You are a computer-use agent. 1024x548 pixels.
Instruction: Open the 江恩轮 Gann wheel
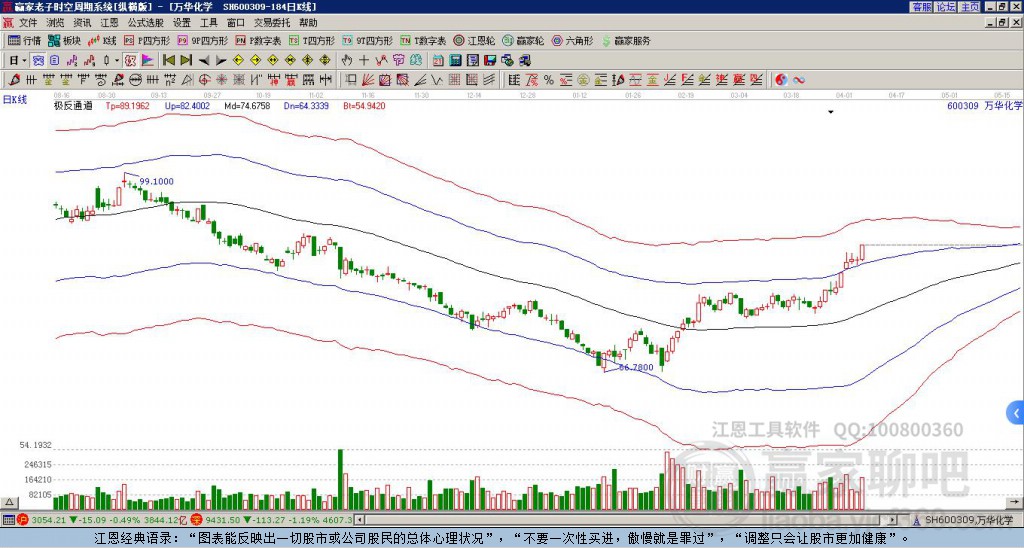tap(474, 40)
